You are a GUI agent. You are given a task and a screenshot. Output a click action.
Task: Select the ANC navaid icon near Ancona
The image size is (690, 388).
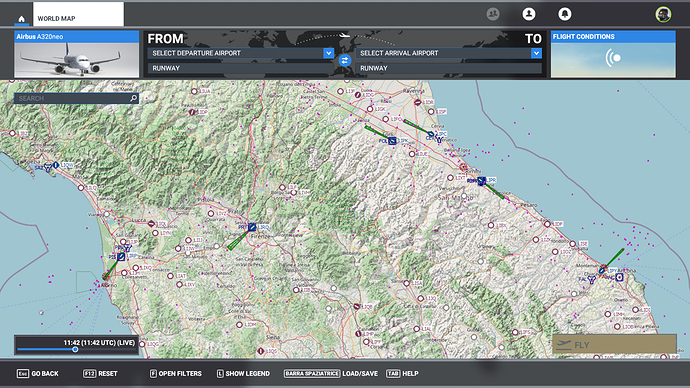620,277
